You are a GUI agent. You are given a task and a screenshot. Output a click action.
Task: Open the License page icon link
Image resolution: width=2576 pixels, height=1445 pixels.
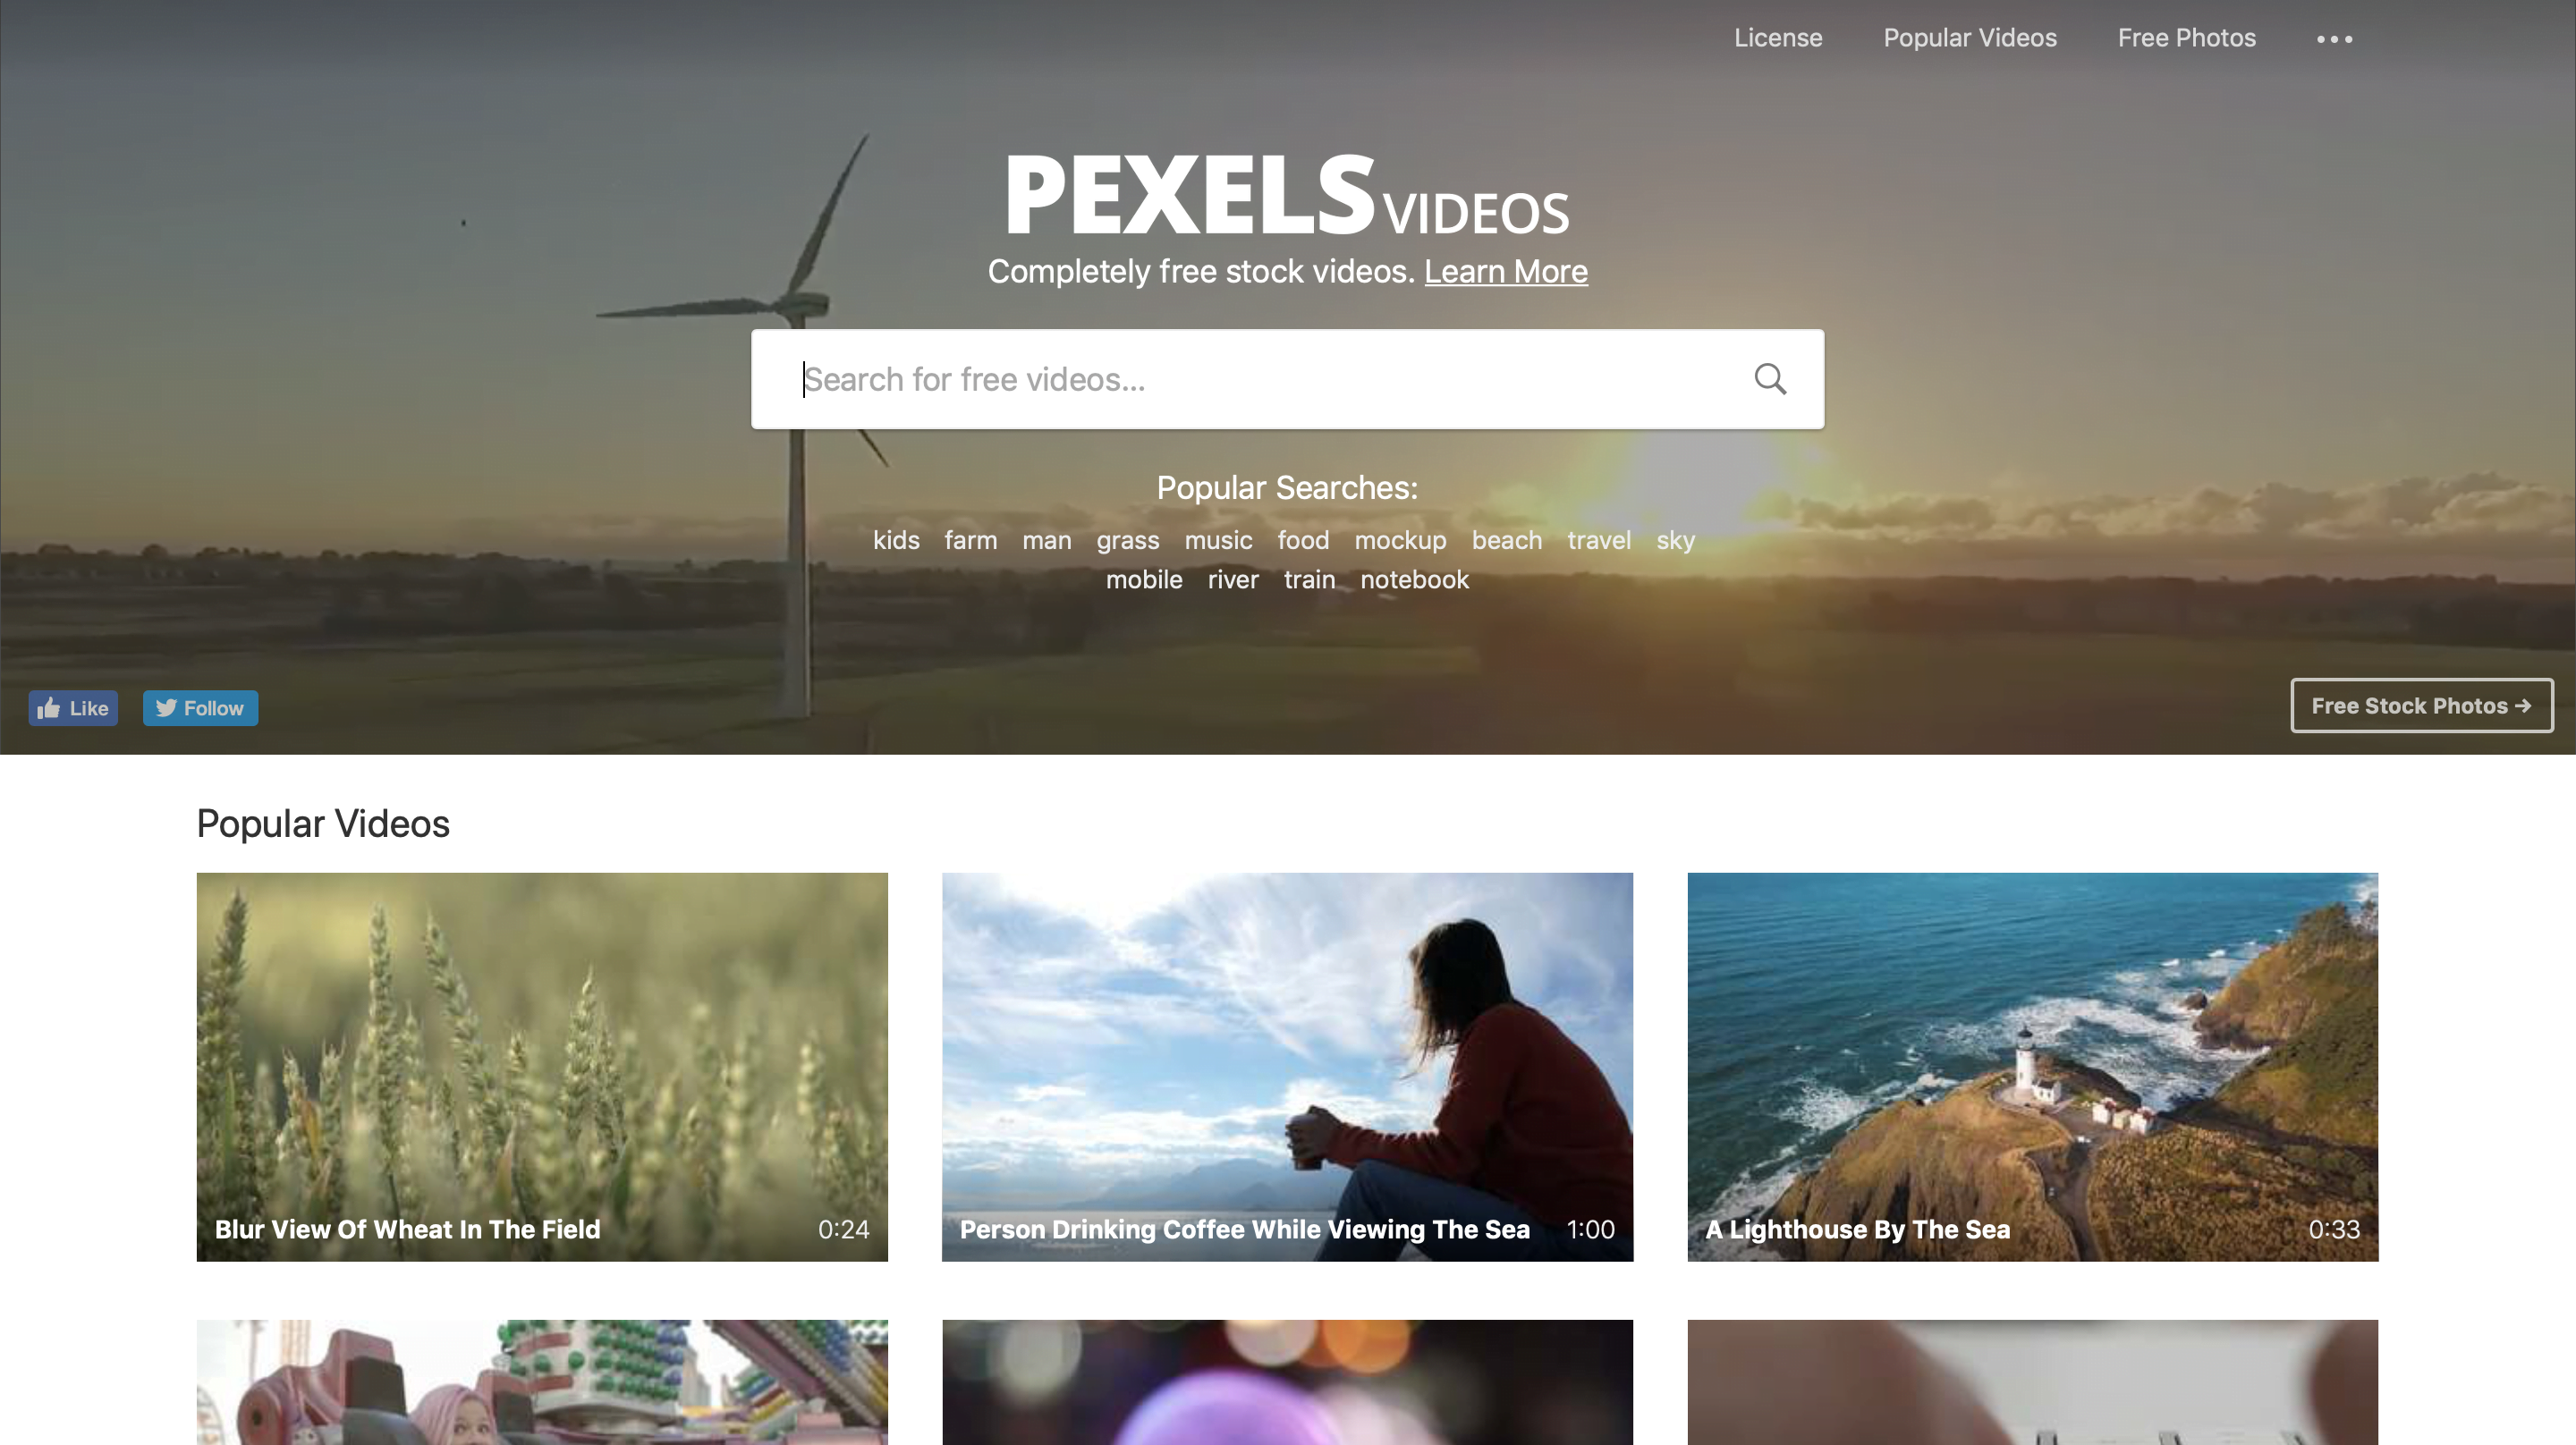point(1776,36)
